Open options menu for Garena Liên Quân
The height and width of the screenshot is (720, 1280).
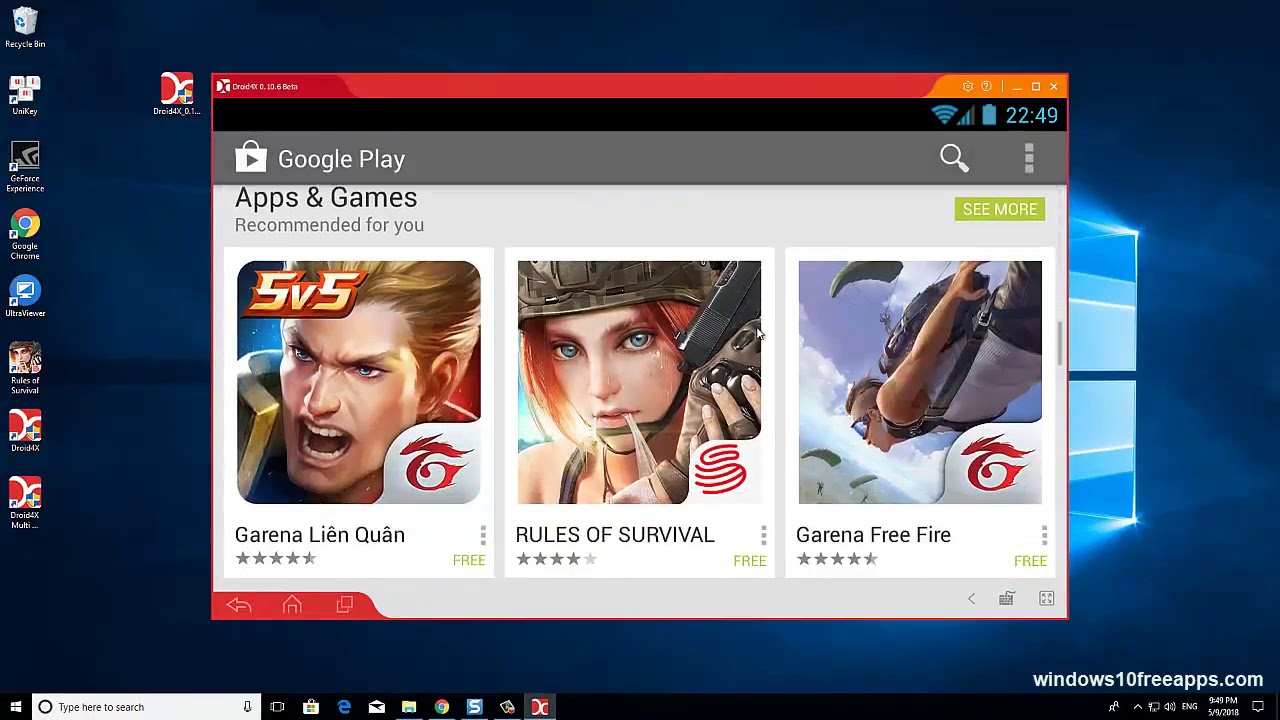[483, 535]
